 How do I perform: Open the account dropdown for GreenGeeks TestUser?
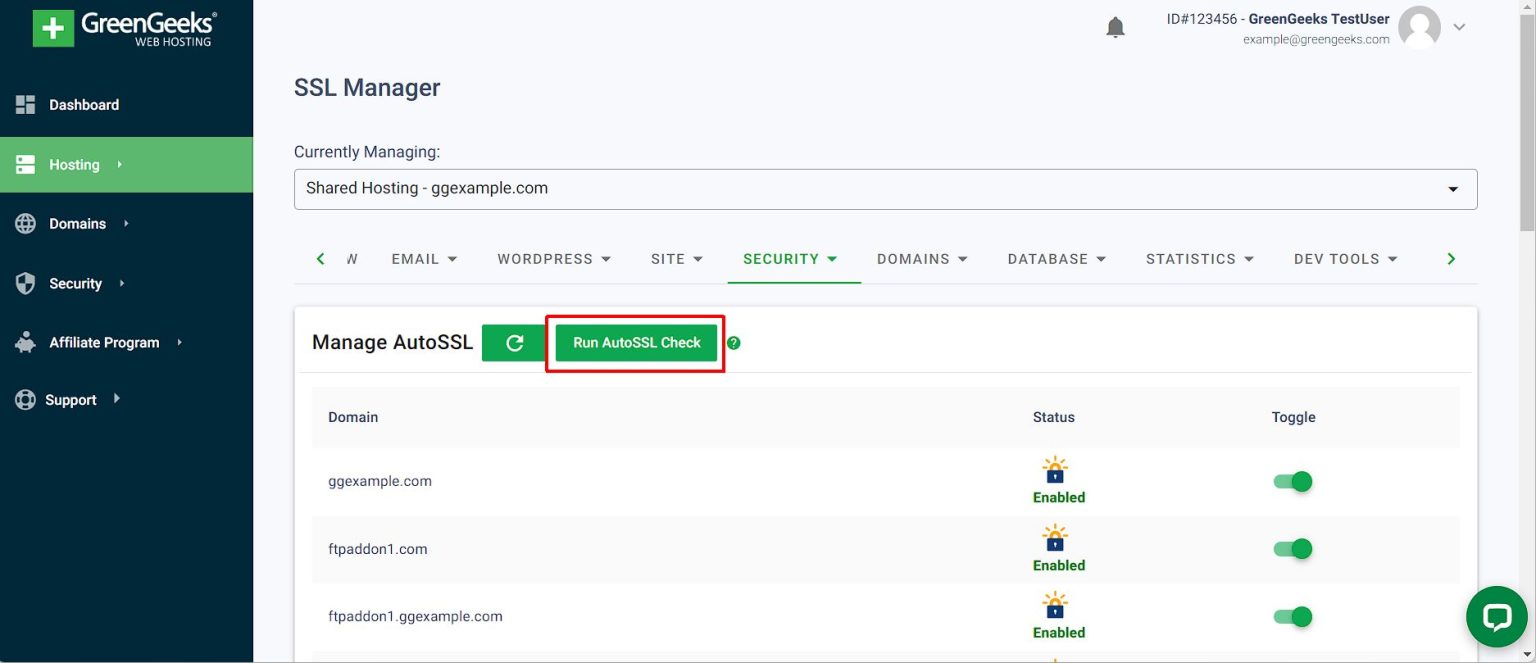[1459, 27]
